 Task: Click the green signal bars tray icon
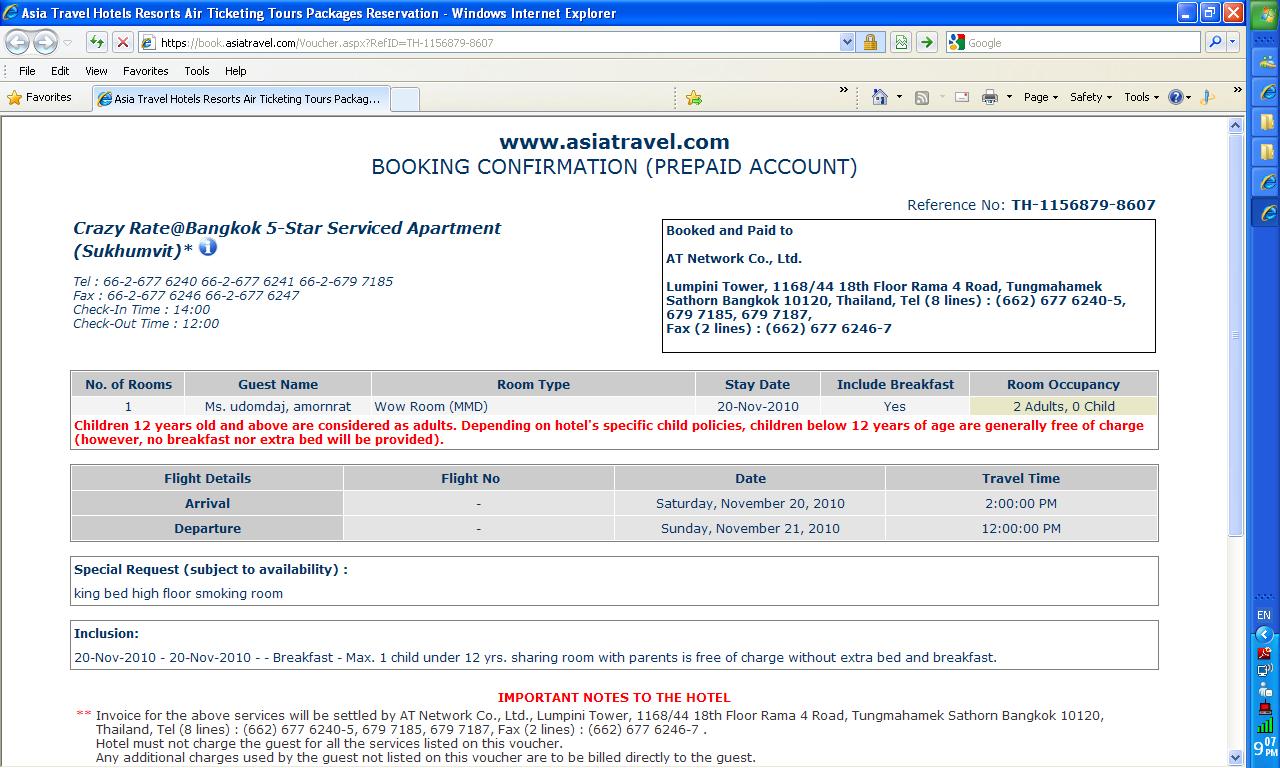pyautogui.click(x=1265, y=725)
